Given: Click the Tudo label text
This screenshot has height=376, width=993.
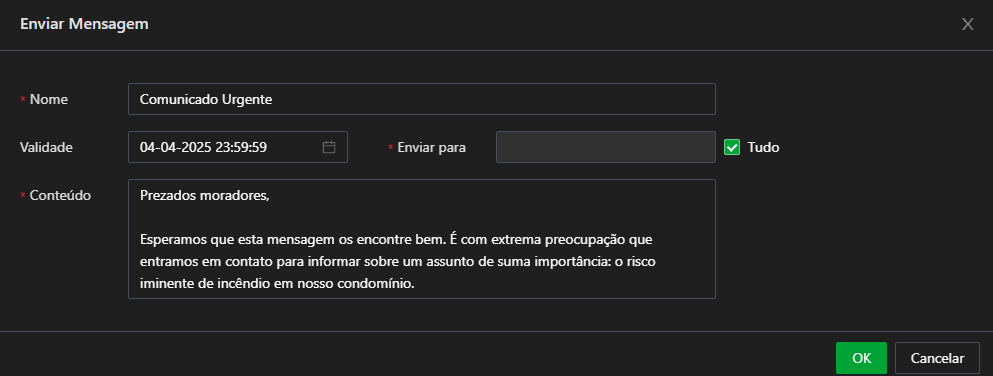Looking at the screenshot, I should click(x=763, y=147).
